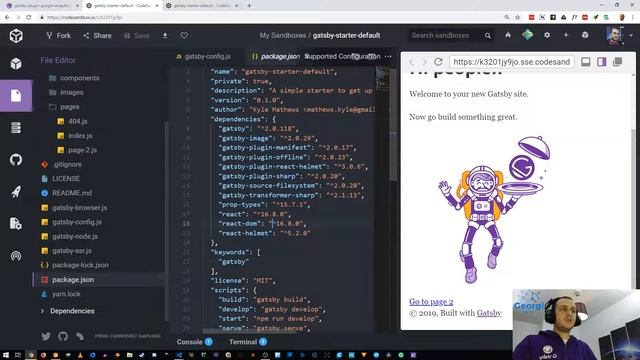Viewport: 640px width, 360px height.
Task: Open the gatsby-ssr.js file
Action: (66, 251)
